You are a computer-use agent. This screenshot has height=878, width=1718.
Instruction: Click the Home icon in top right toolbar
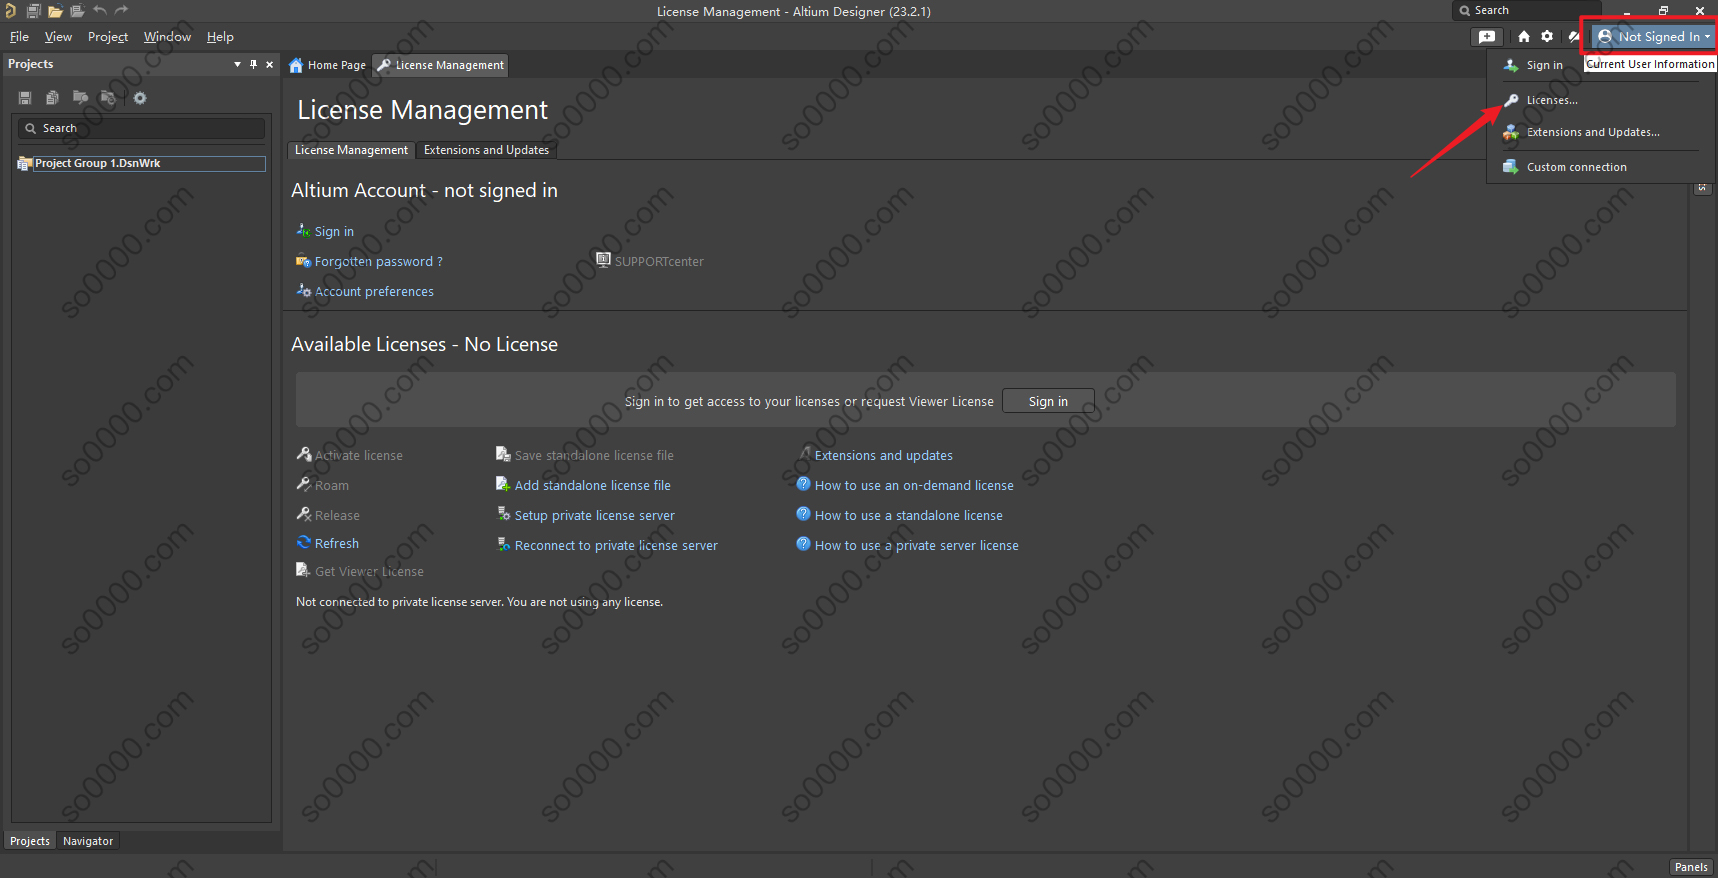[1523, 36]
